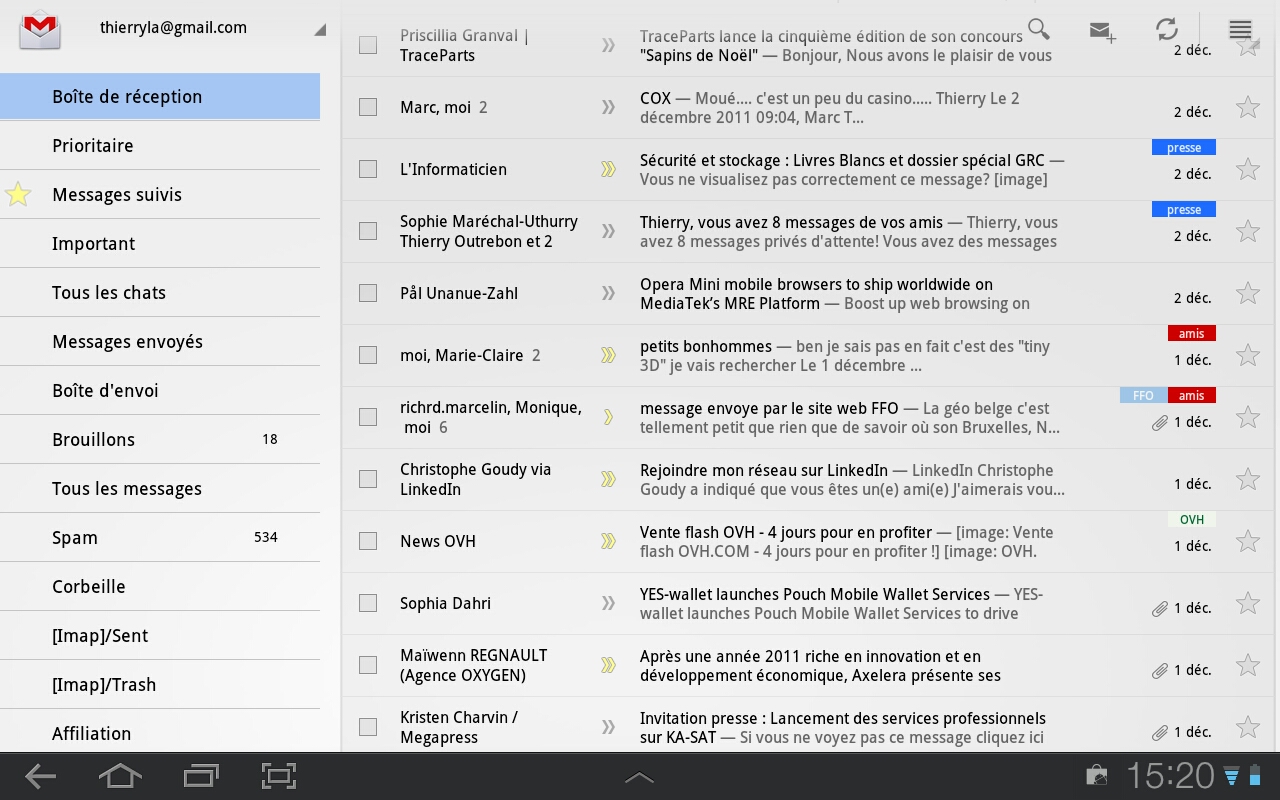Select checkbox for moi, Marie-Claire email
The height and width of the screenshot is (800, 1280).
(368, 355)
